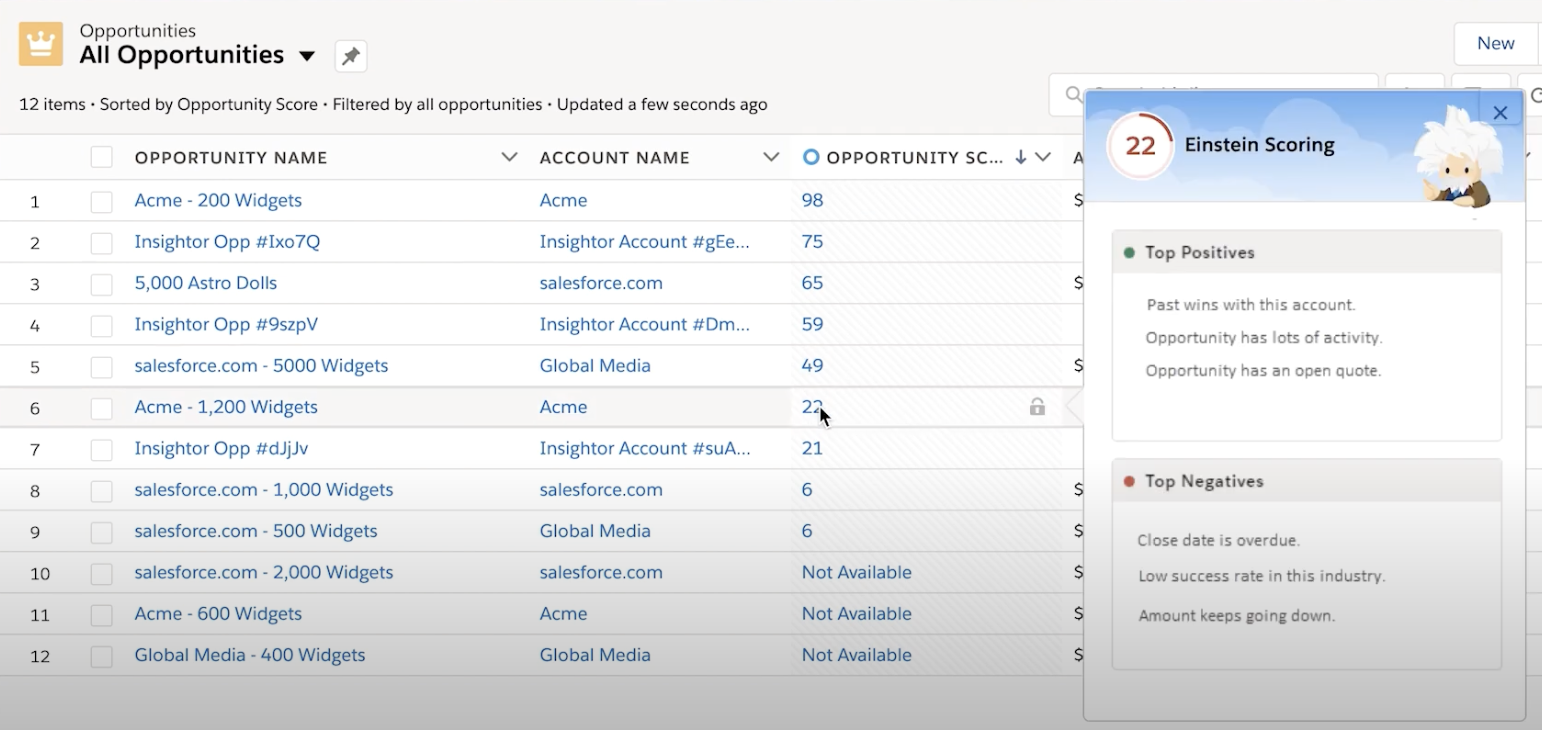The image size is (1542, 730).
Task: Pin the All Opportunities list view
Action: [x=351, y=57]
